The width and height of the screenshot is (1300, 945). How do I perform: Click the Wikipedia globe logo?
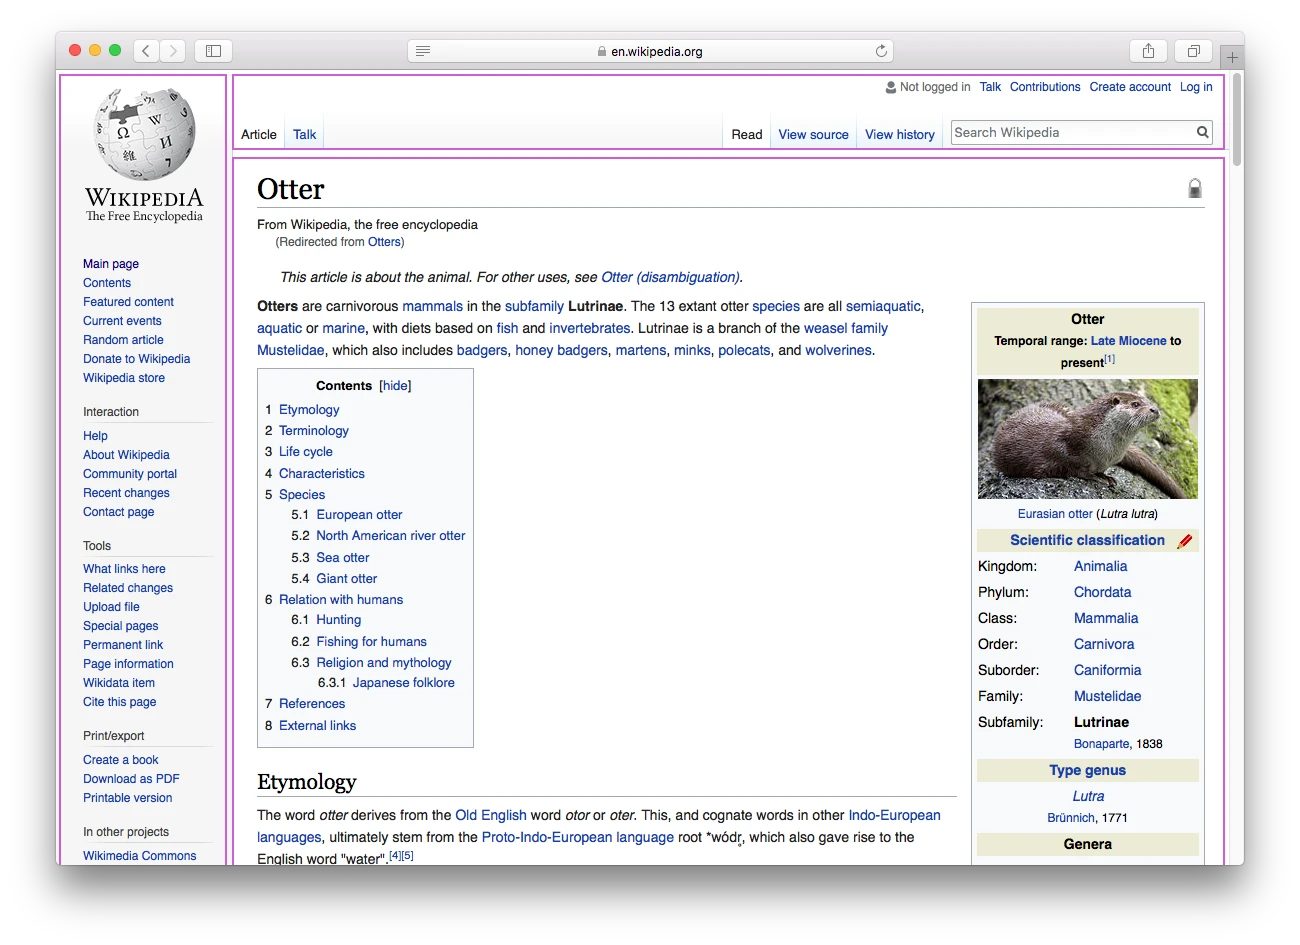pos(143,135)
